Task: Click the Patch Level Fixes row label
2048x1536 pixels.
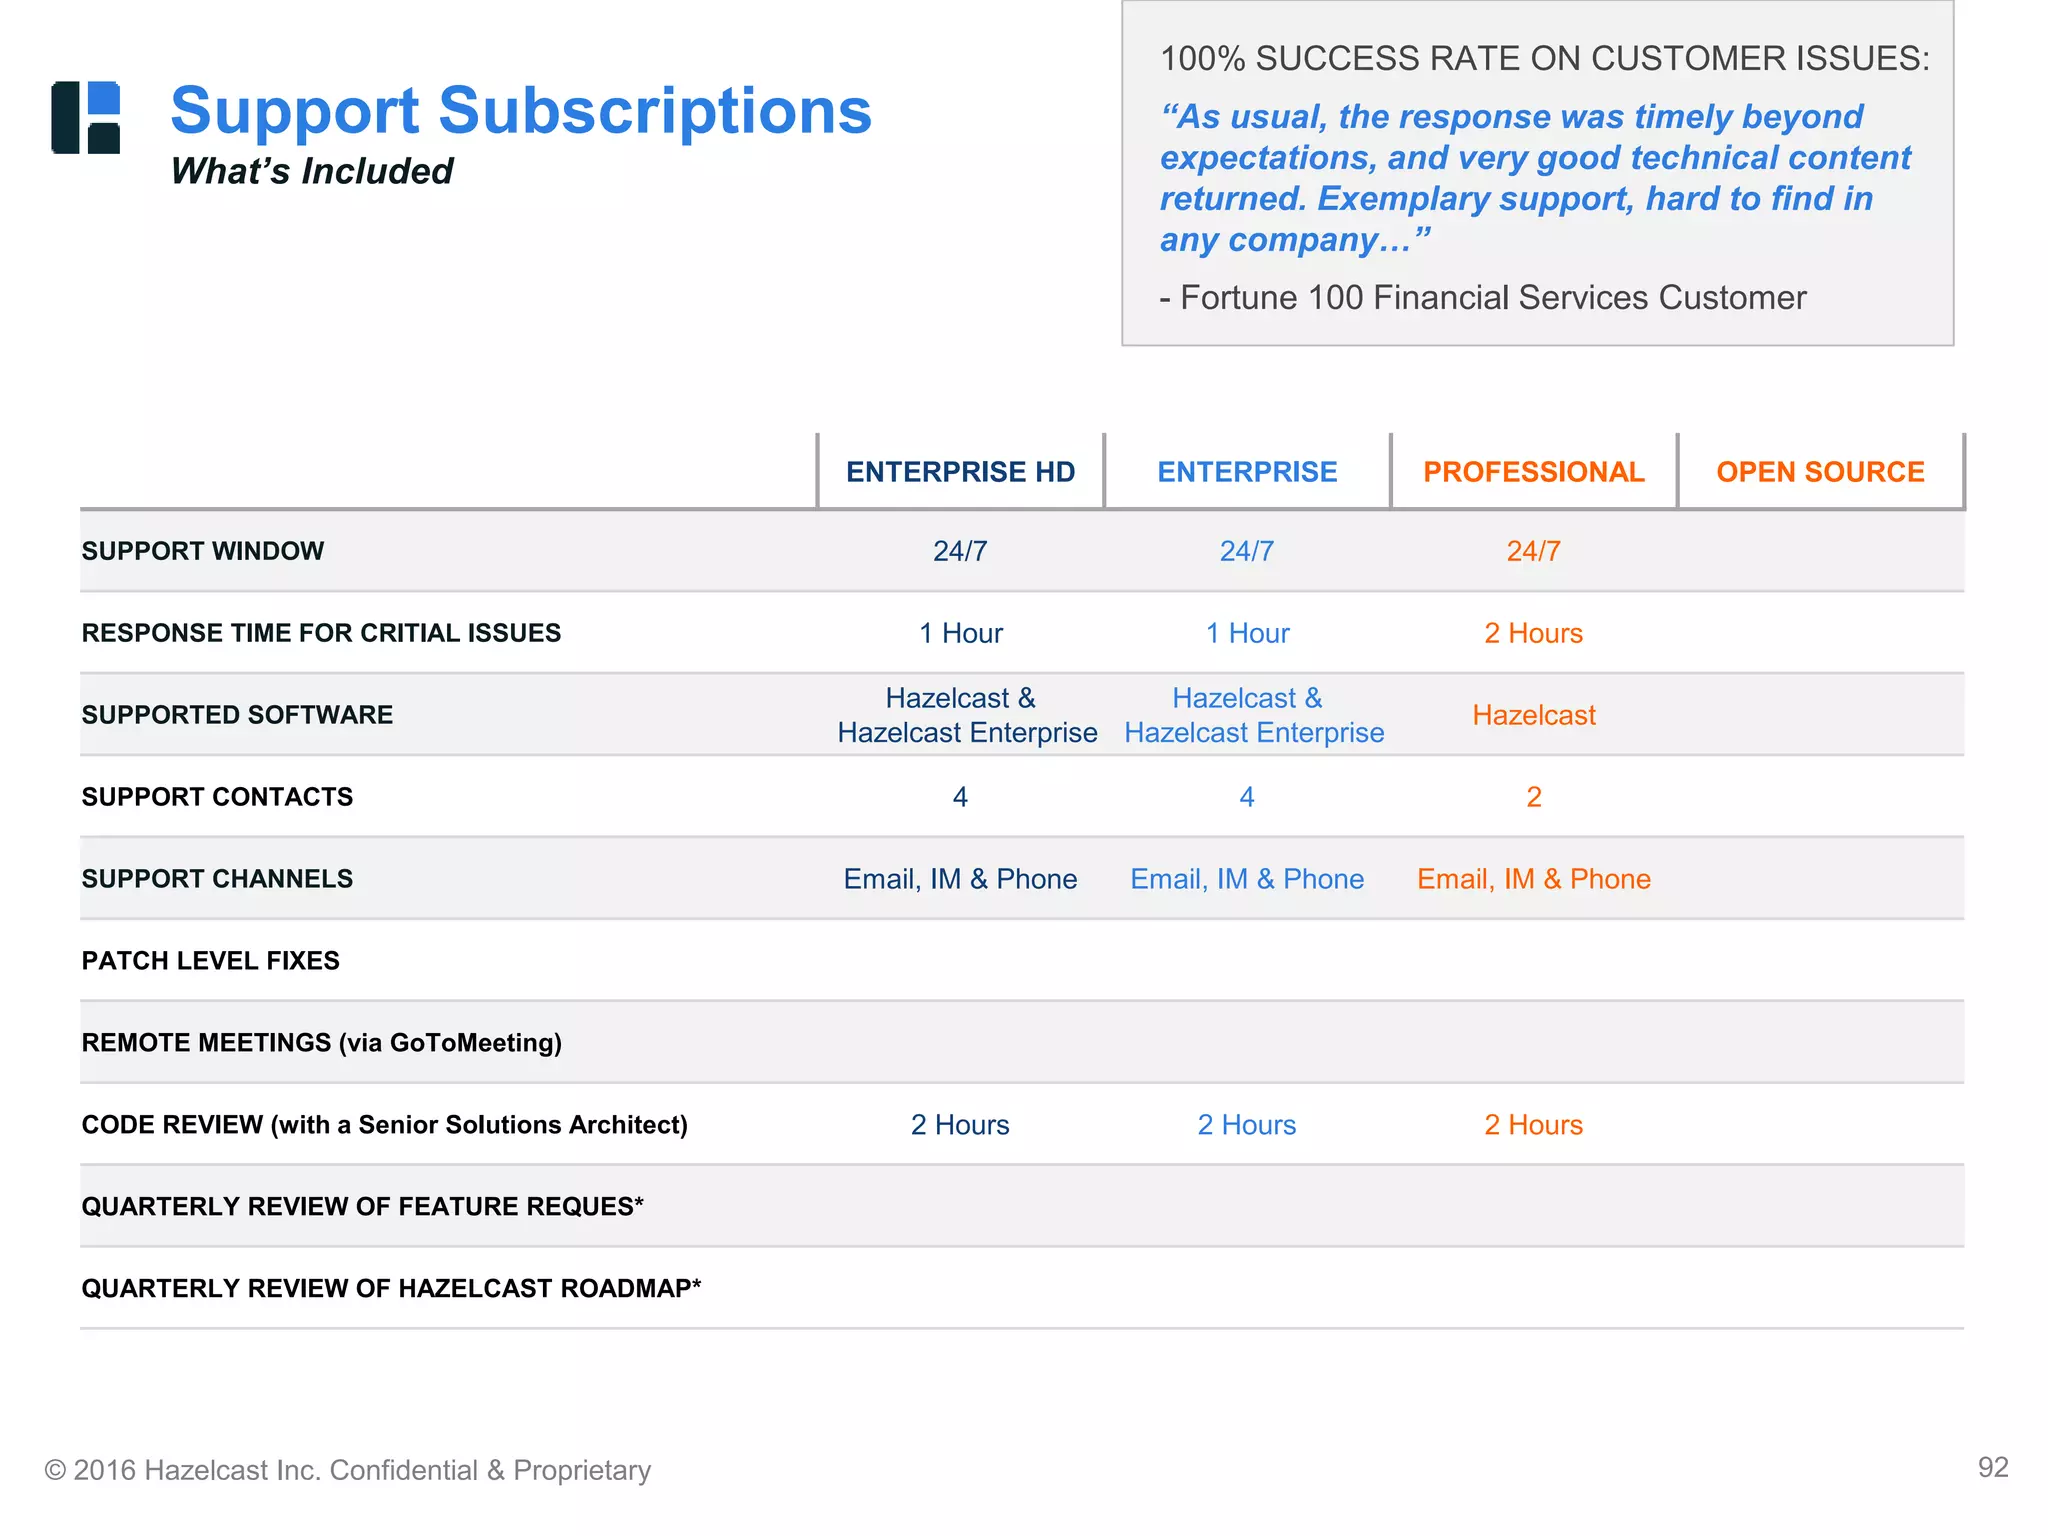Action: pyautogui.click(x=210, y=961)
